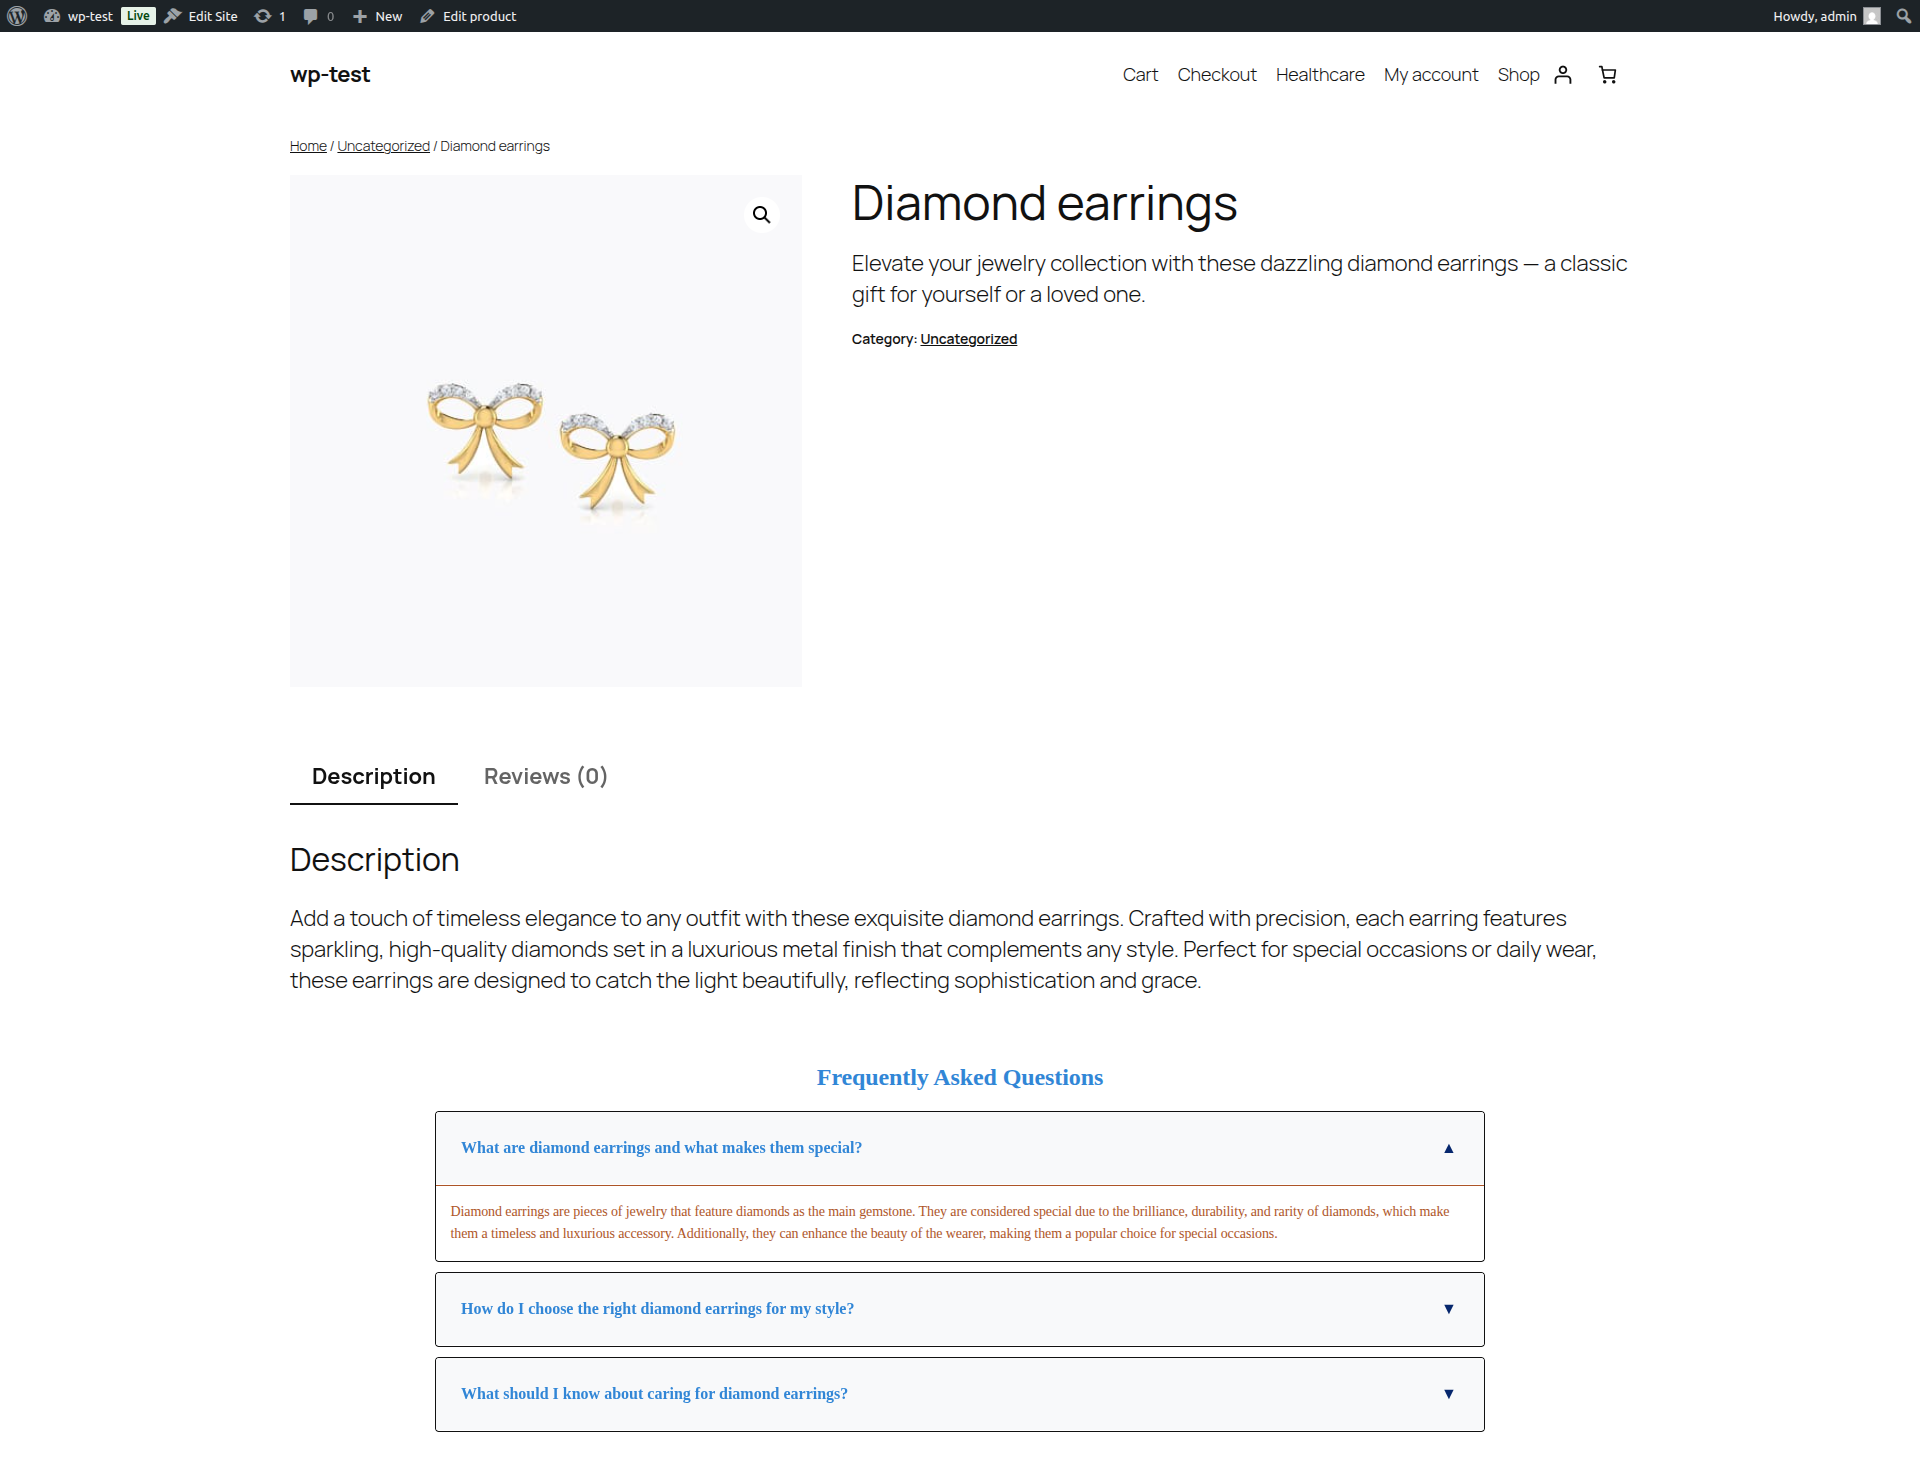Viewport: 1920px width, 1479px height.
Task: Open the Uncategorized category link
Action: click(x=383, y=145)
